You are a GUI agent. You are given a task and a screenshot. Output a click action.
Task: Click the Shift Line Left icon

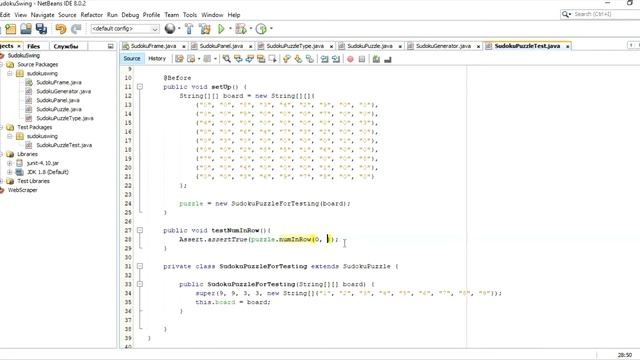point(324,59)
